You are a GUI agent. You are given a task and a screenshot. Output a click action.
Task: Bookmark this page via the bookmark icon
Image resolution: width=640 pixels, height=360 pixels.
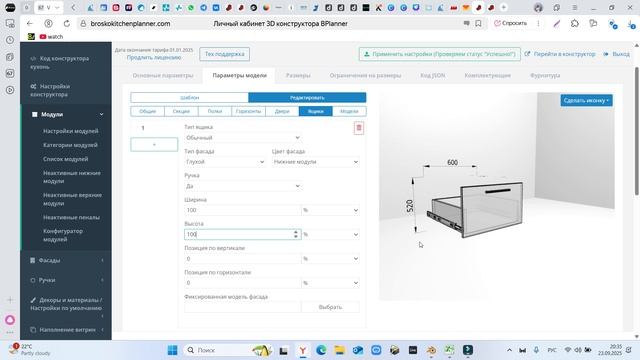point(478,24)
